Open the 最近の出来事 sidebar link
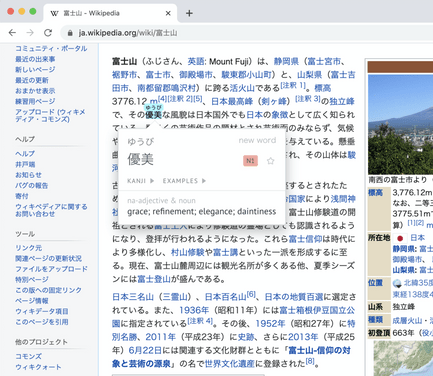Viewport: 433px width, 376px height. (35, 59)
